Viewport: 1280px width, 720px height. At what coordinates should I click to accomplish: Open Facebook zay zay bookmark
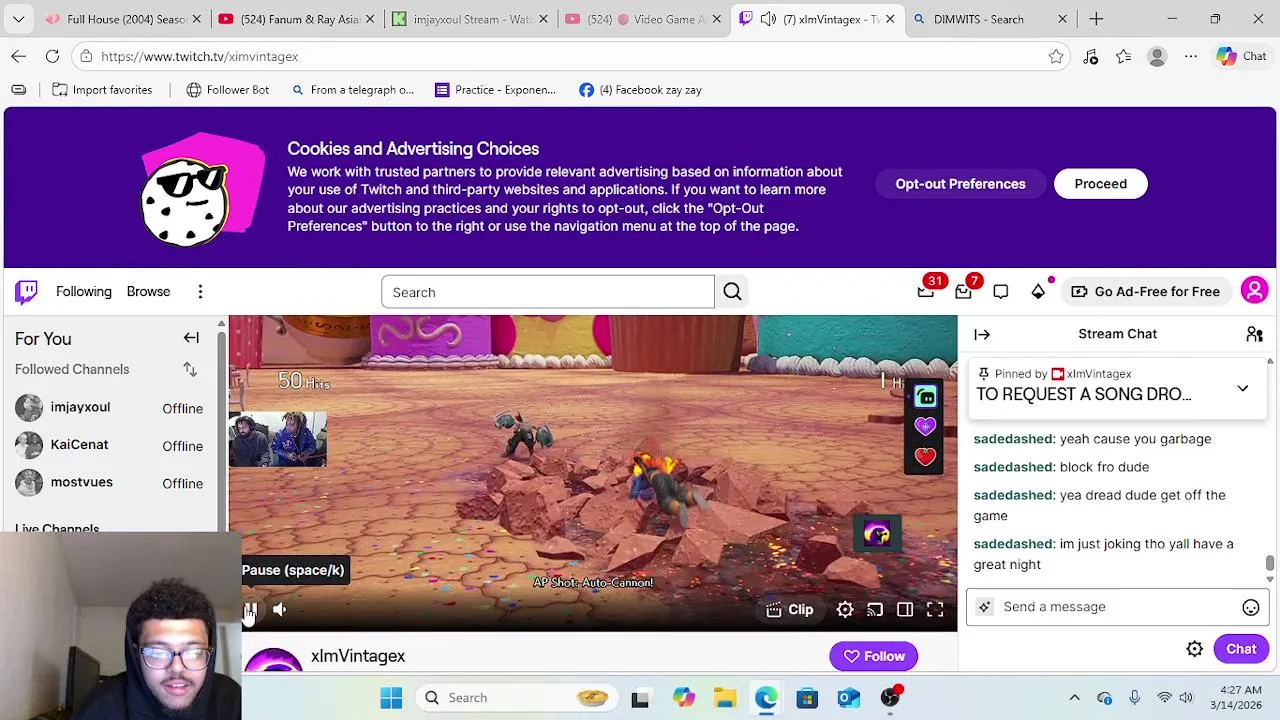point(640,90)
